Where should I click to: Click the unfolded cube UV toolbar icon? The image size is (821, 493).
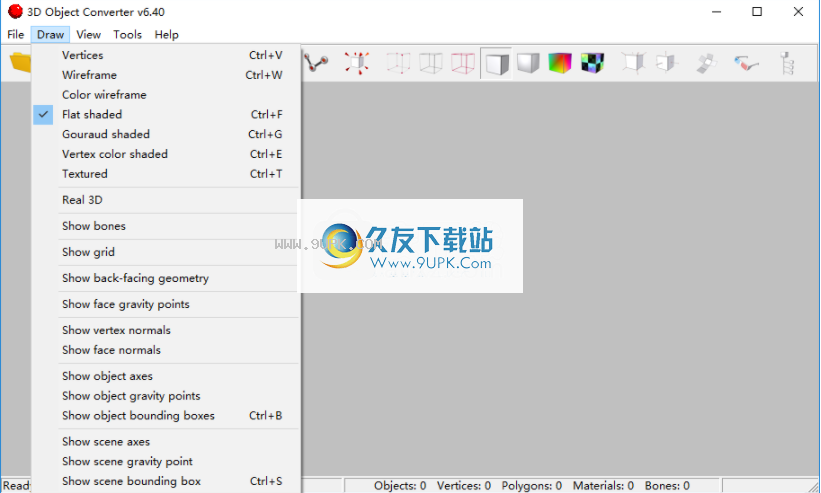[706, 63]
